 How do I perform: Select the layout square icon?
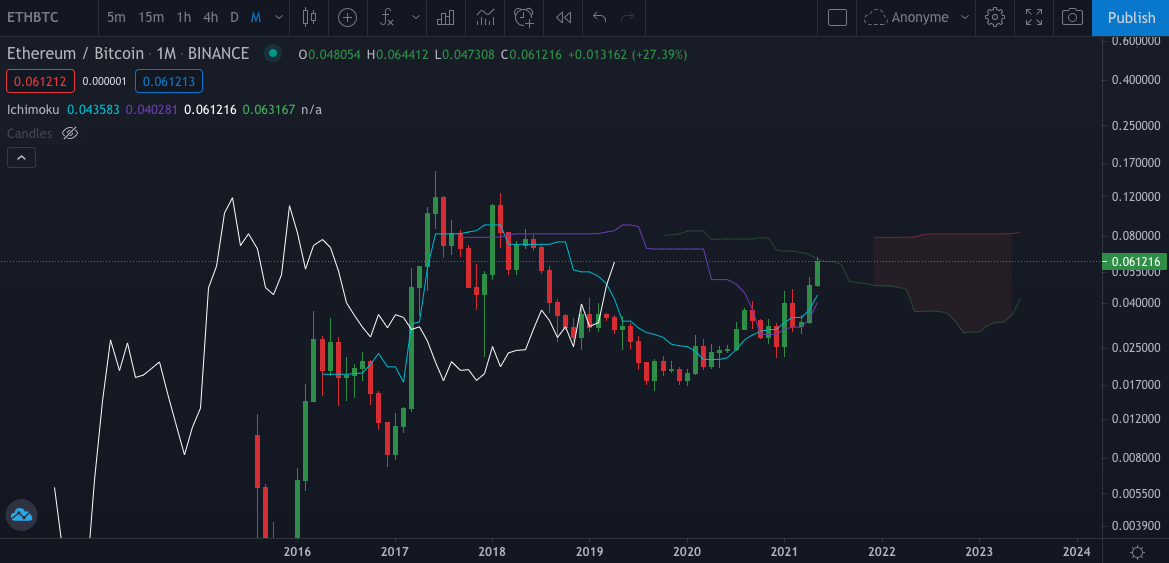(x=837, y=17)
